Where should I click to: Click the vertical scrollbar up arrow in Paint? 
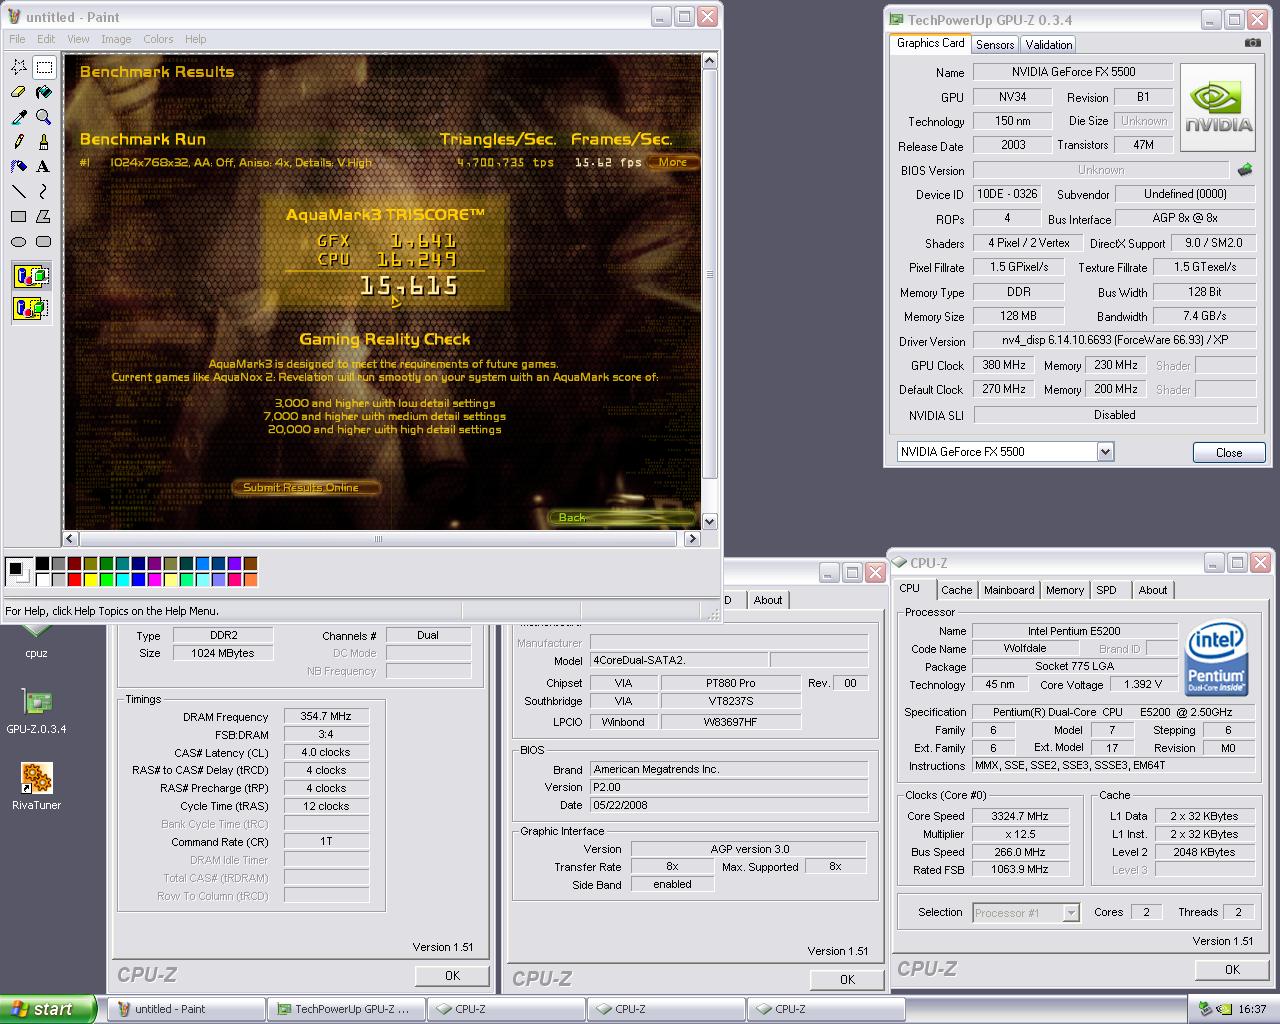[x=709, y=62]
